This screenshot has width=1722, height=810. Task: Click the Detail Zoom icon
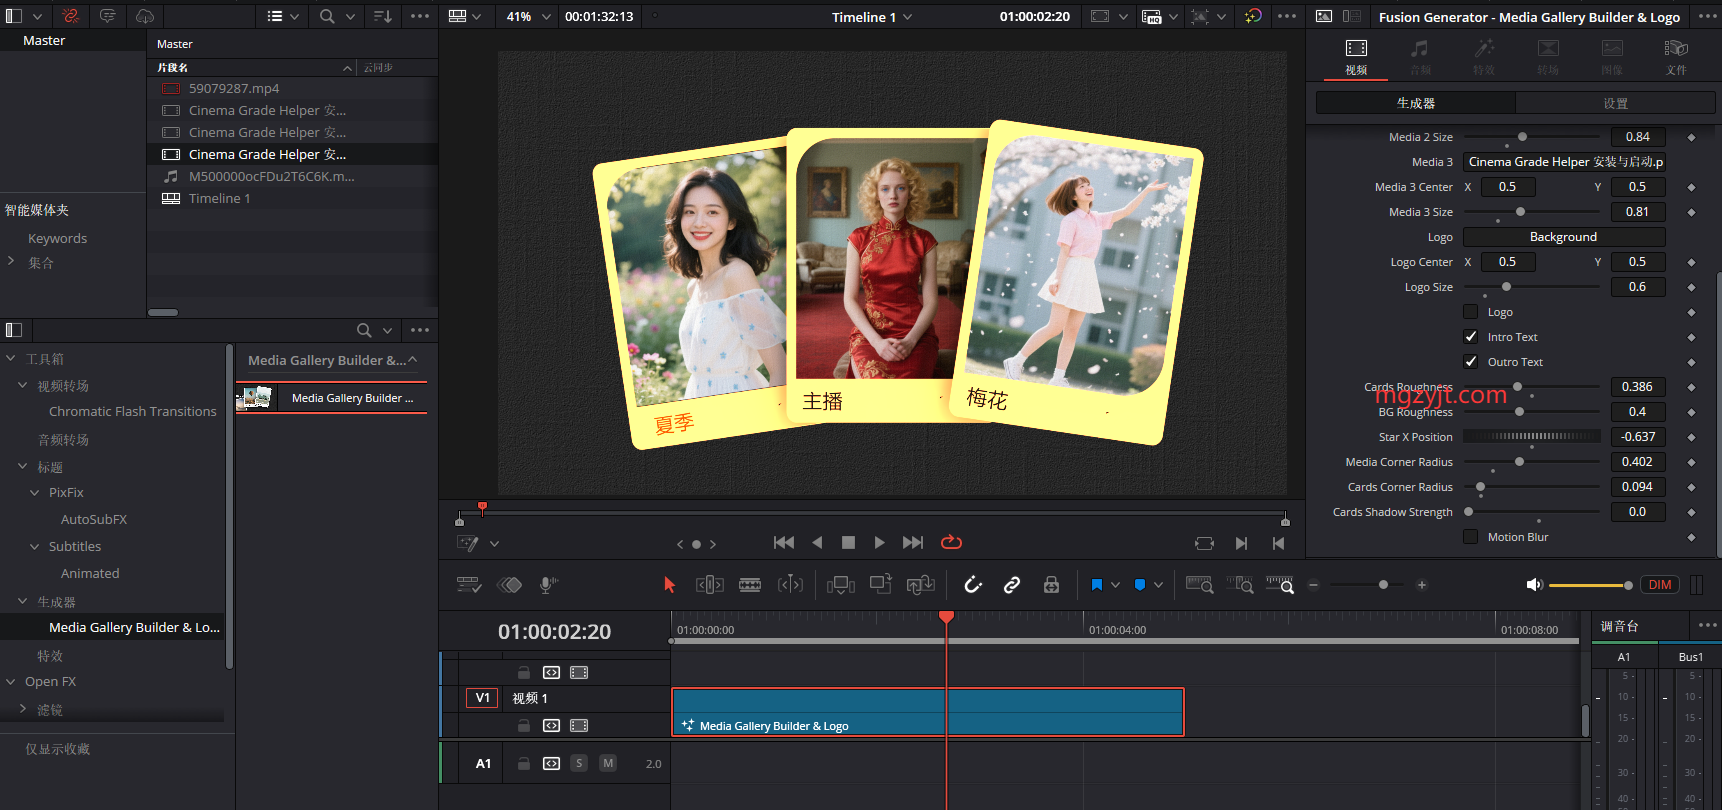coord(1240,585)
